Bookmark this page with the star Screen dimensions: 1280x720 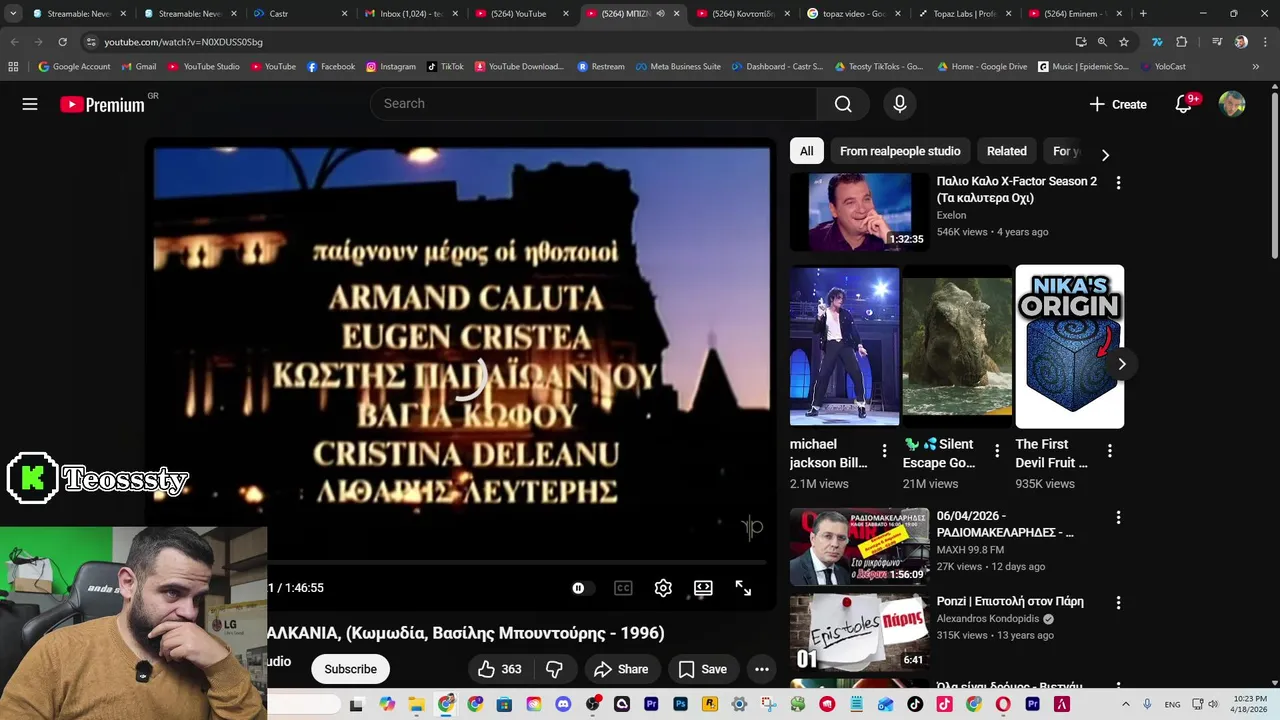click(x=1124, y=42)
